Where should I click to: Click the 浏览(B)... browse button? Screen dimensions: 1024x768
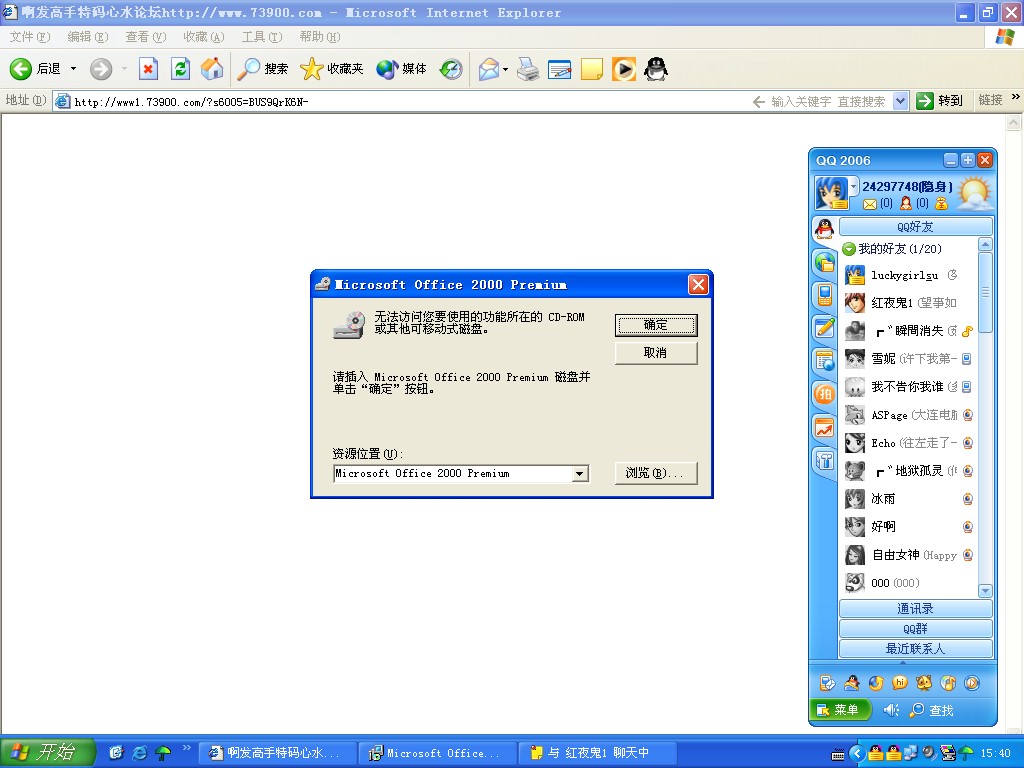point(656,473)
